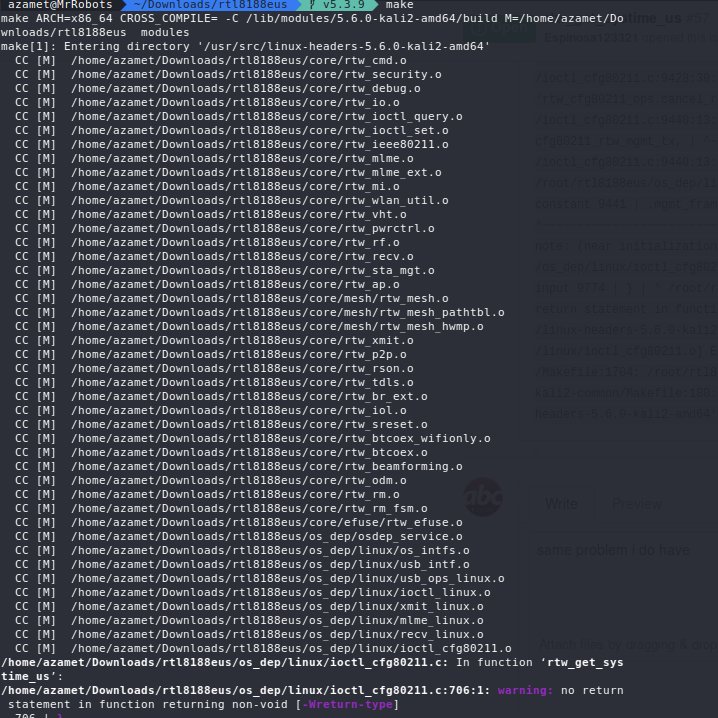Select the rtw_recv.o compile line

214,257
